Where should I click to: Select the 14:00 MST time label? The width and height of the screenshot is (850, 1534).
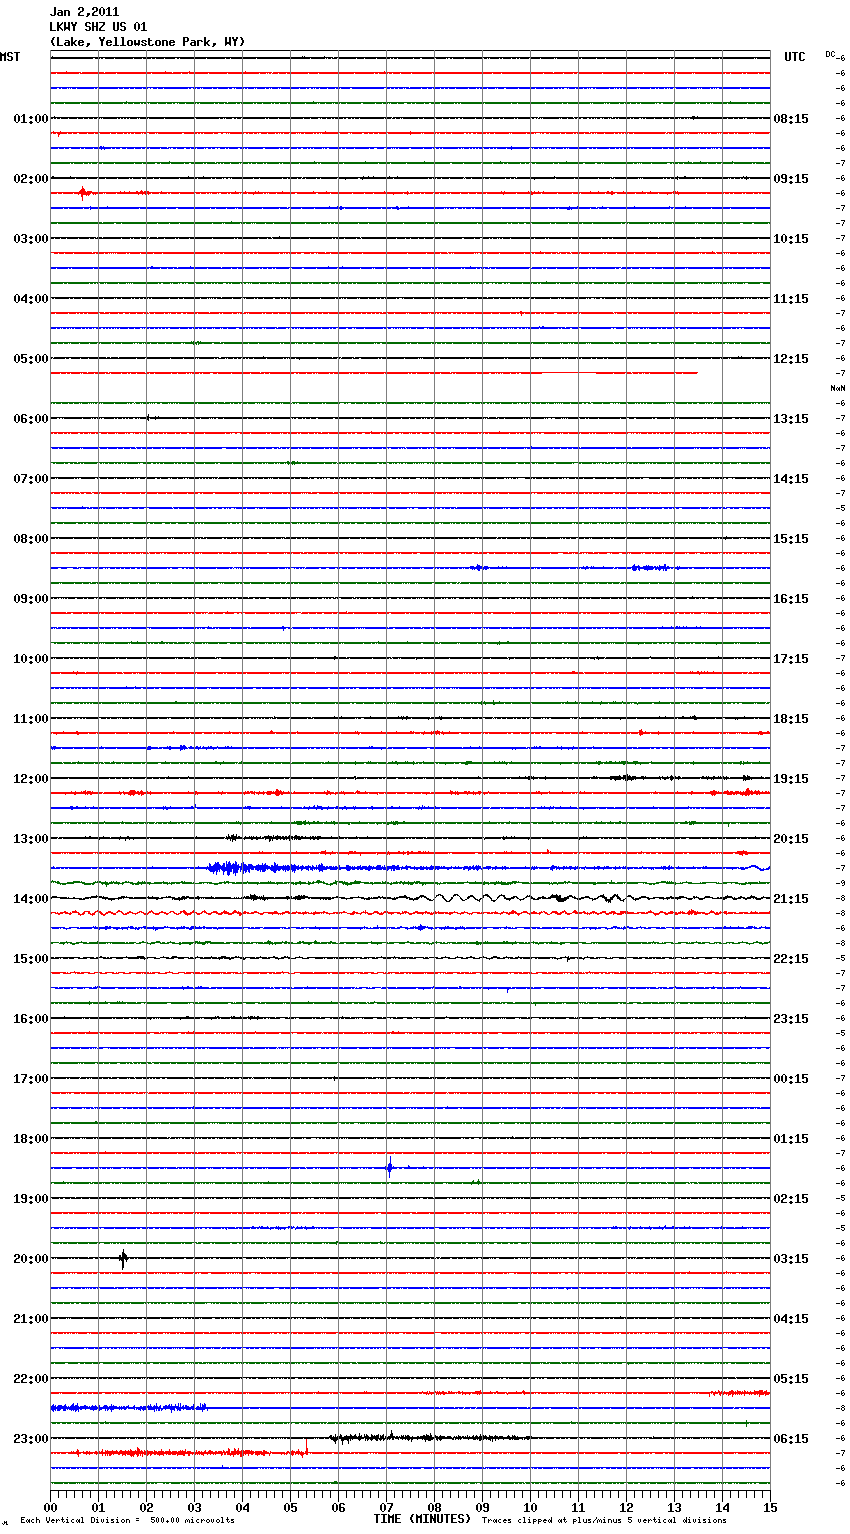tap(31, 898)
